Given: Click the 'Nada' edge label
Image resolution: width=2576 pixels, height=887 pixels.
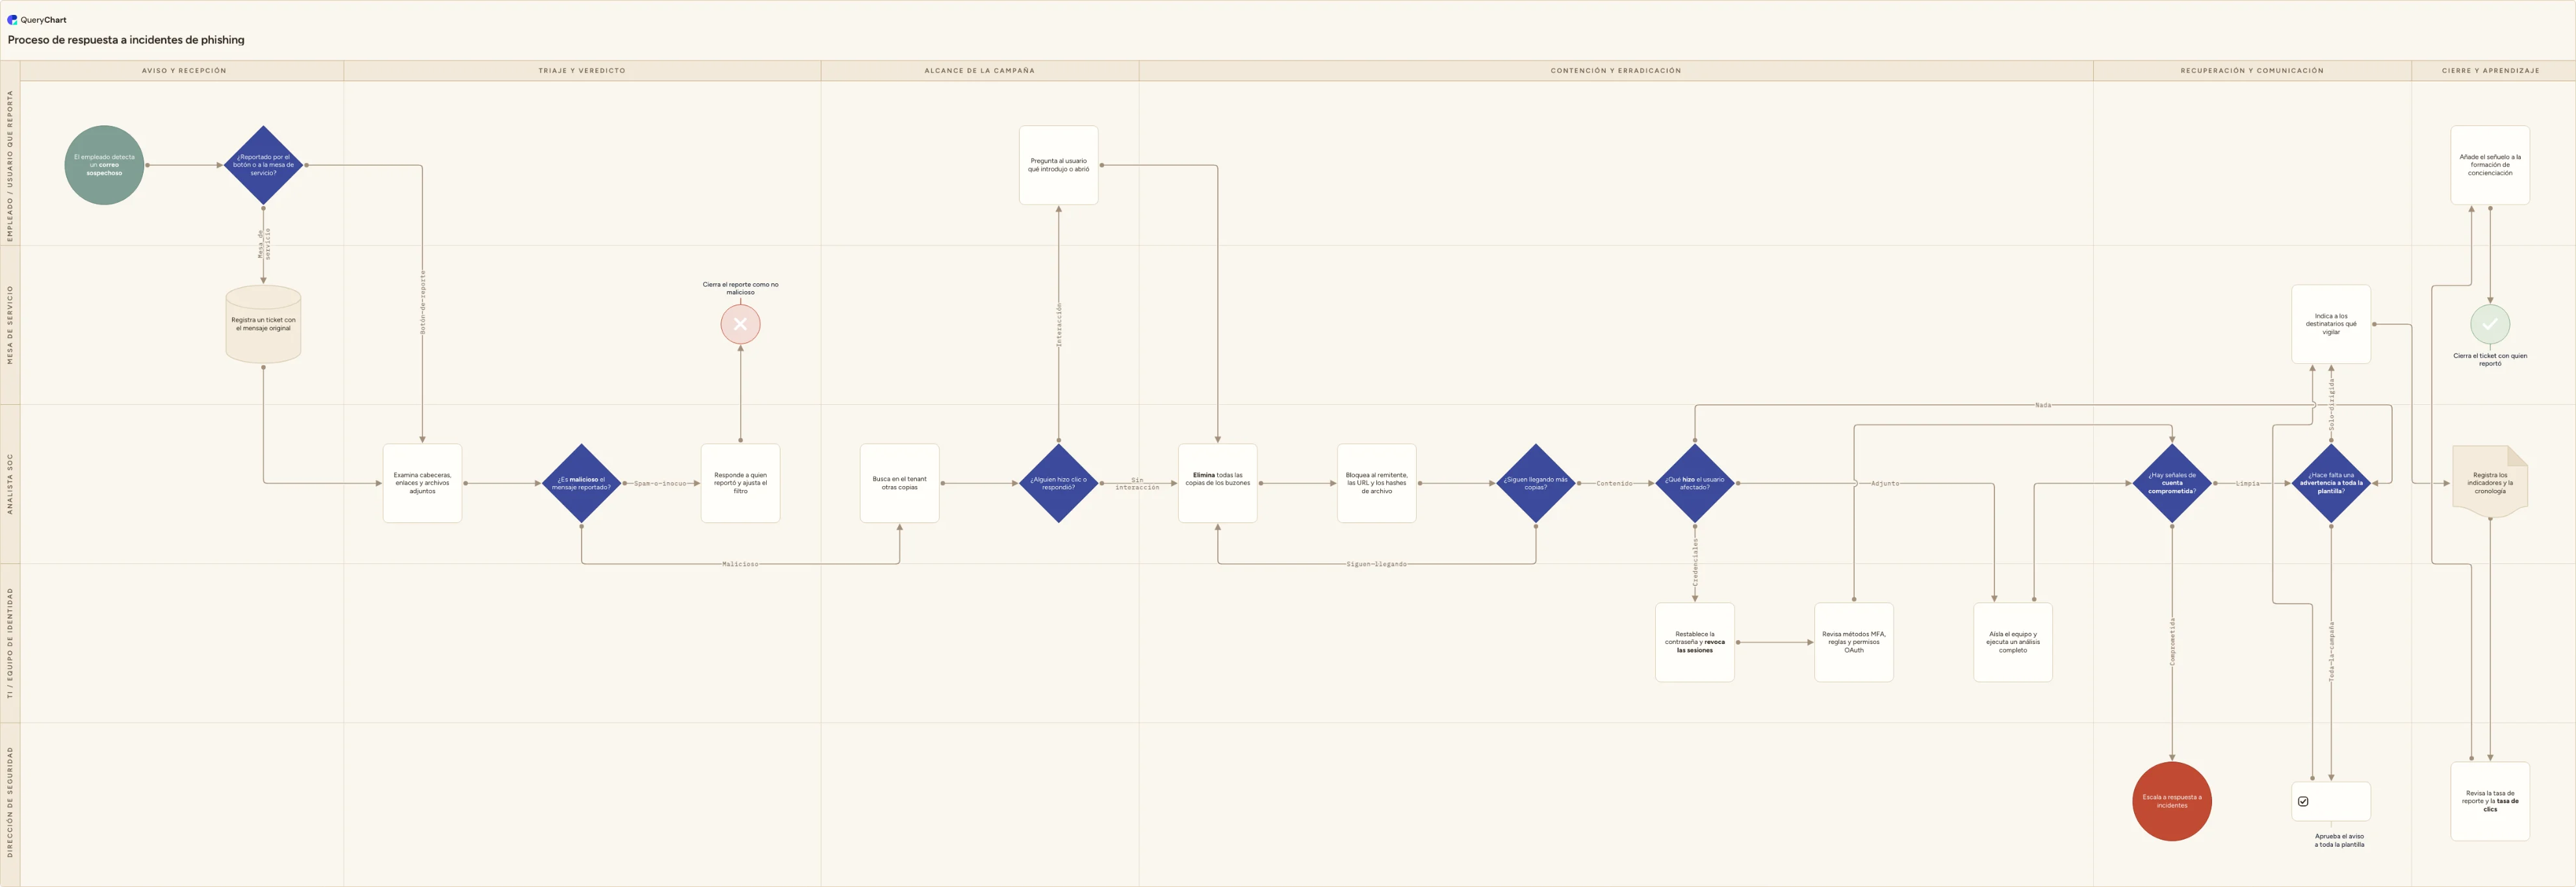Looking at the screenshot, I should click(2042, 405).
